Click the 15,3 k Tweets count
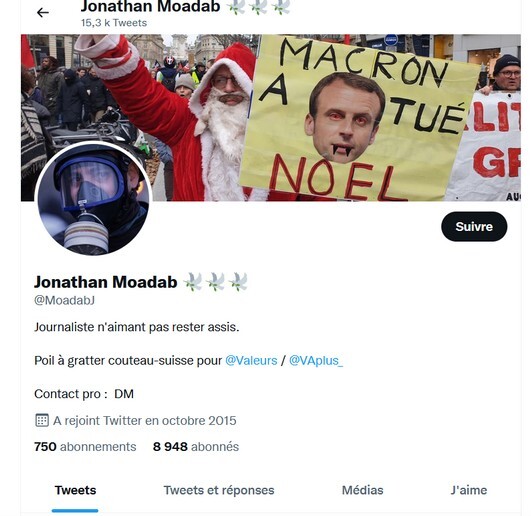This screenshot has height=516, width=531. 114,23
